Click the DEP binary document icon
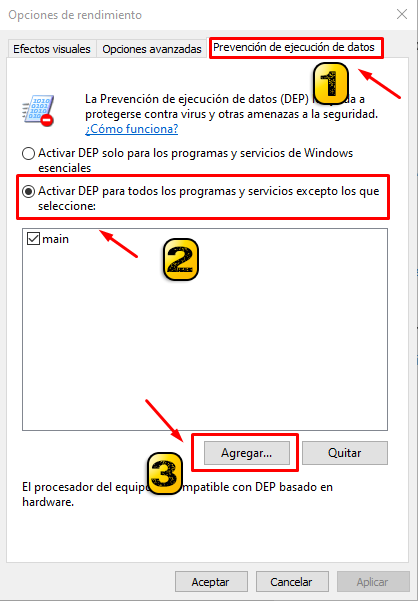Viewport: 418px width, 601px height. 38,110
